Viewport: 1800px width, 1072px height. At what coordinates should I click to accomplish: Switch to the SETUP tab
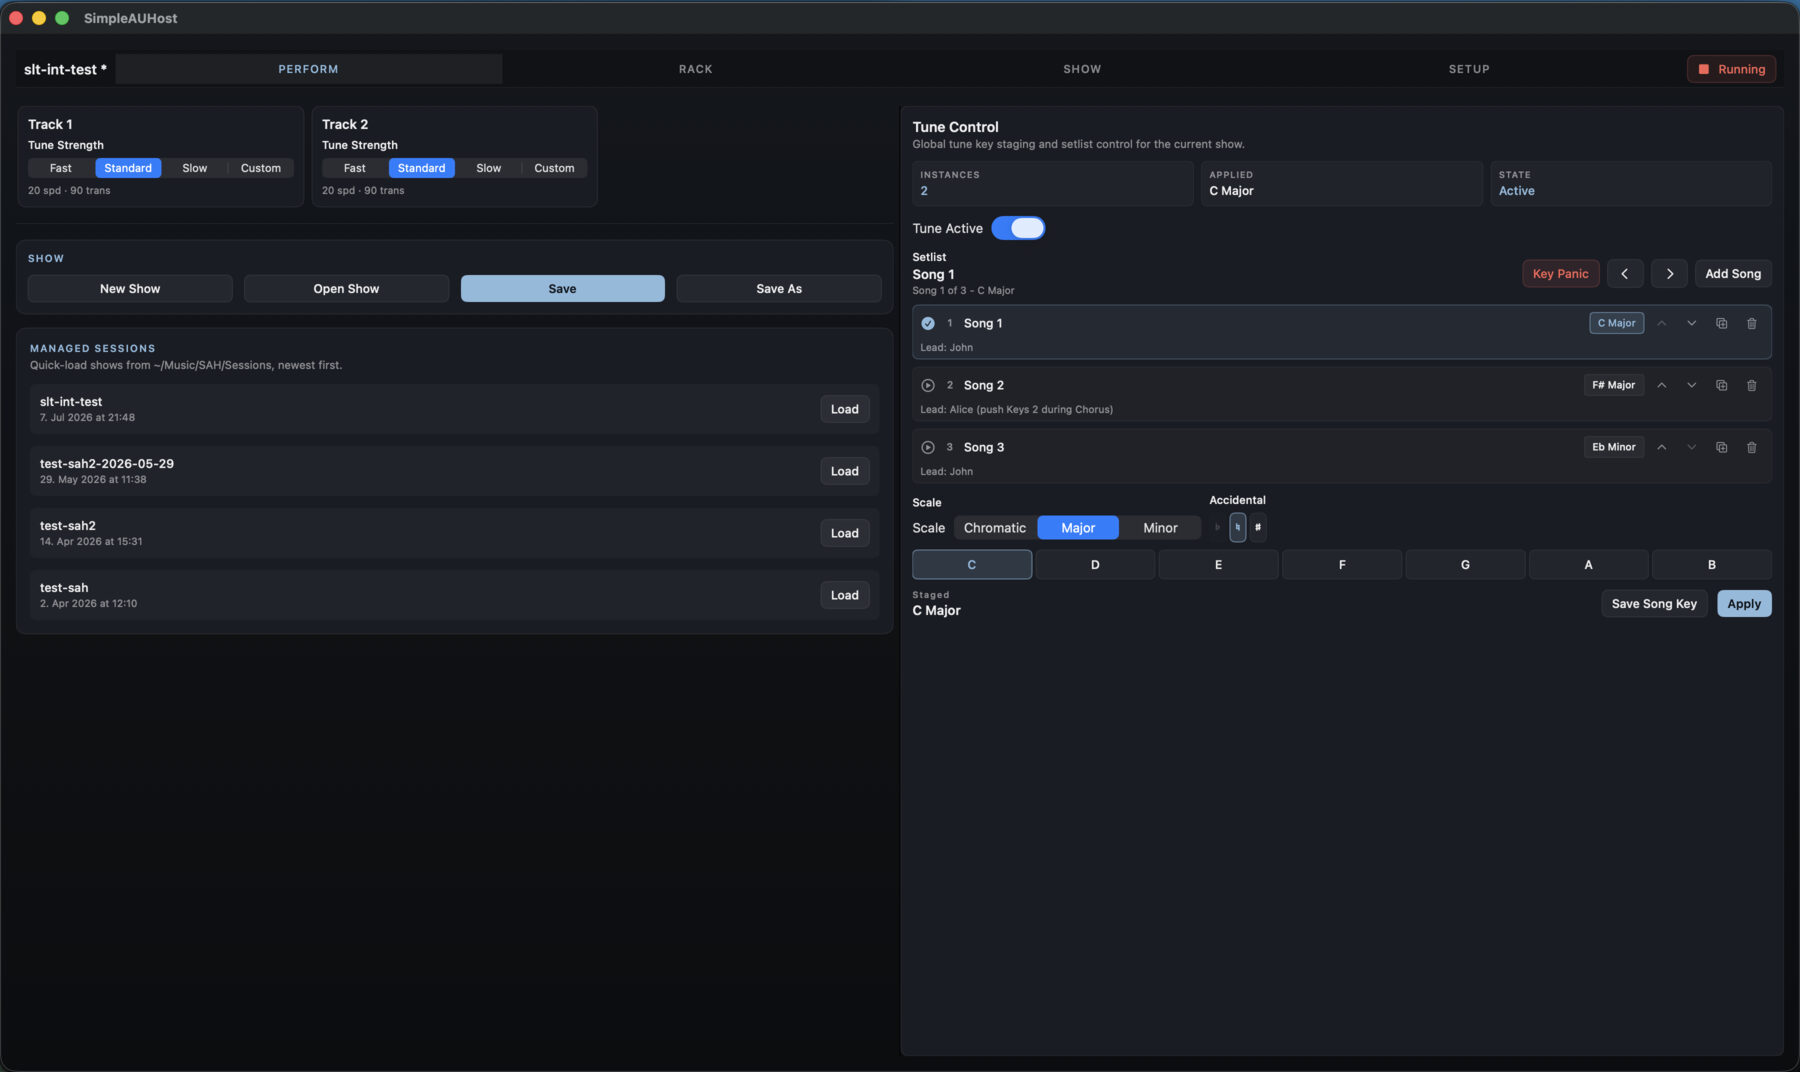tap(1469, 69)
